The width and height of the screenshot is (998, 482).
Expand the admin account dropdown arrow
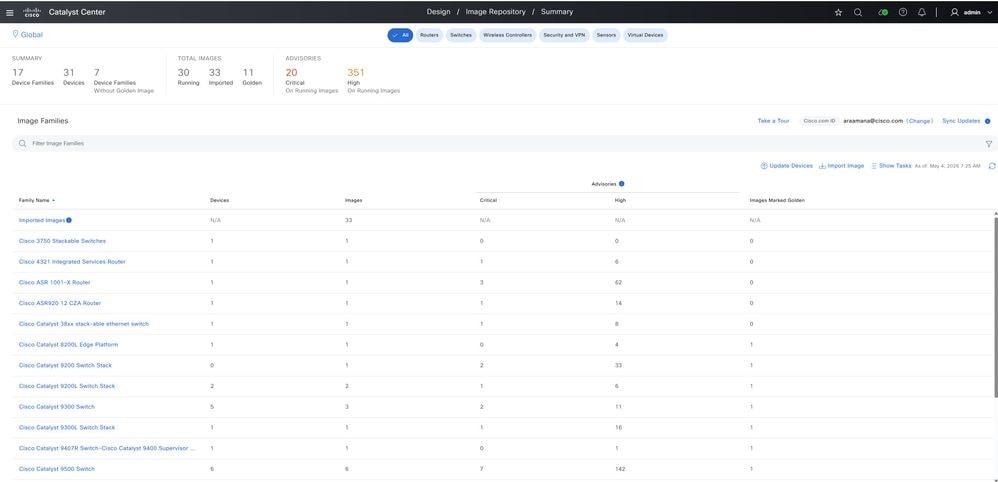[989, 12]
